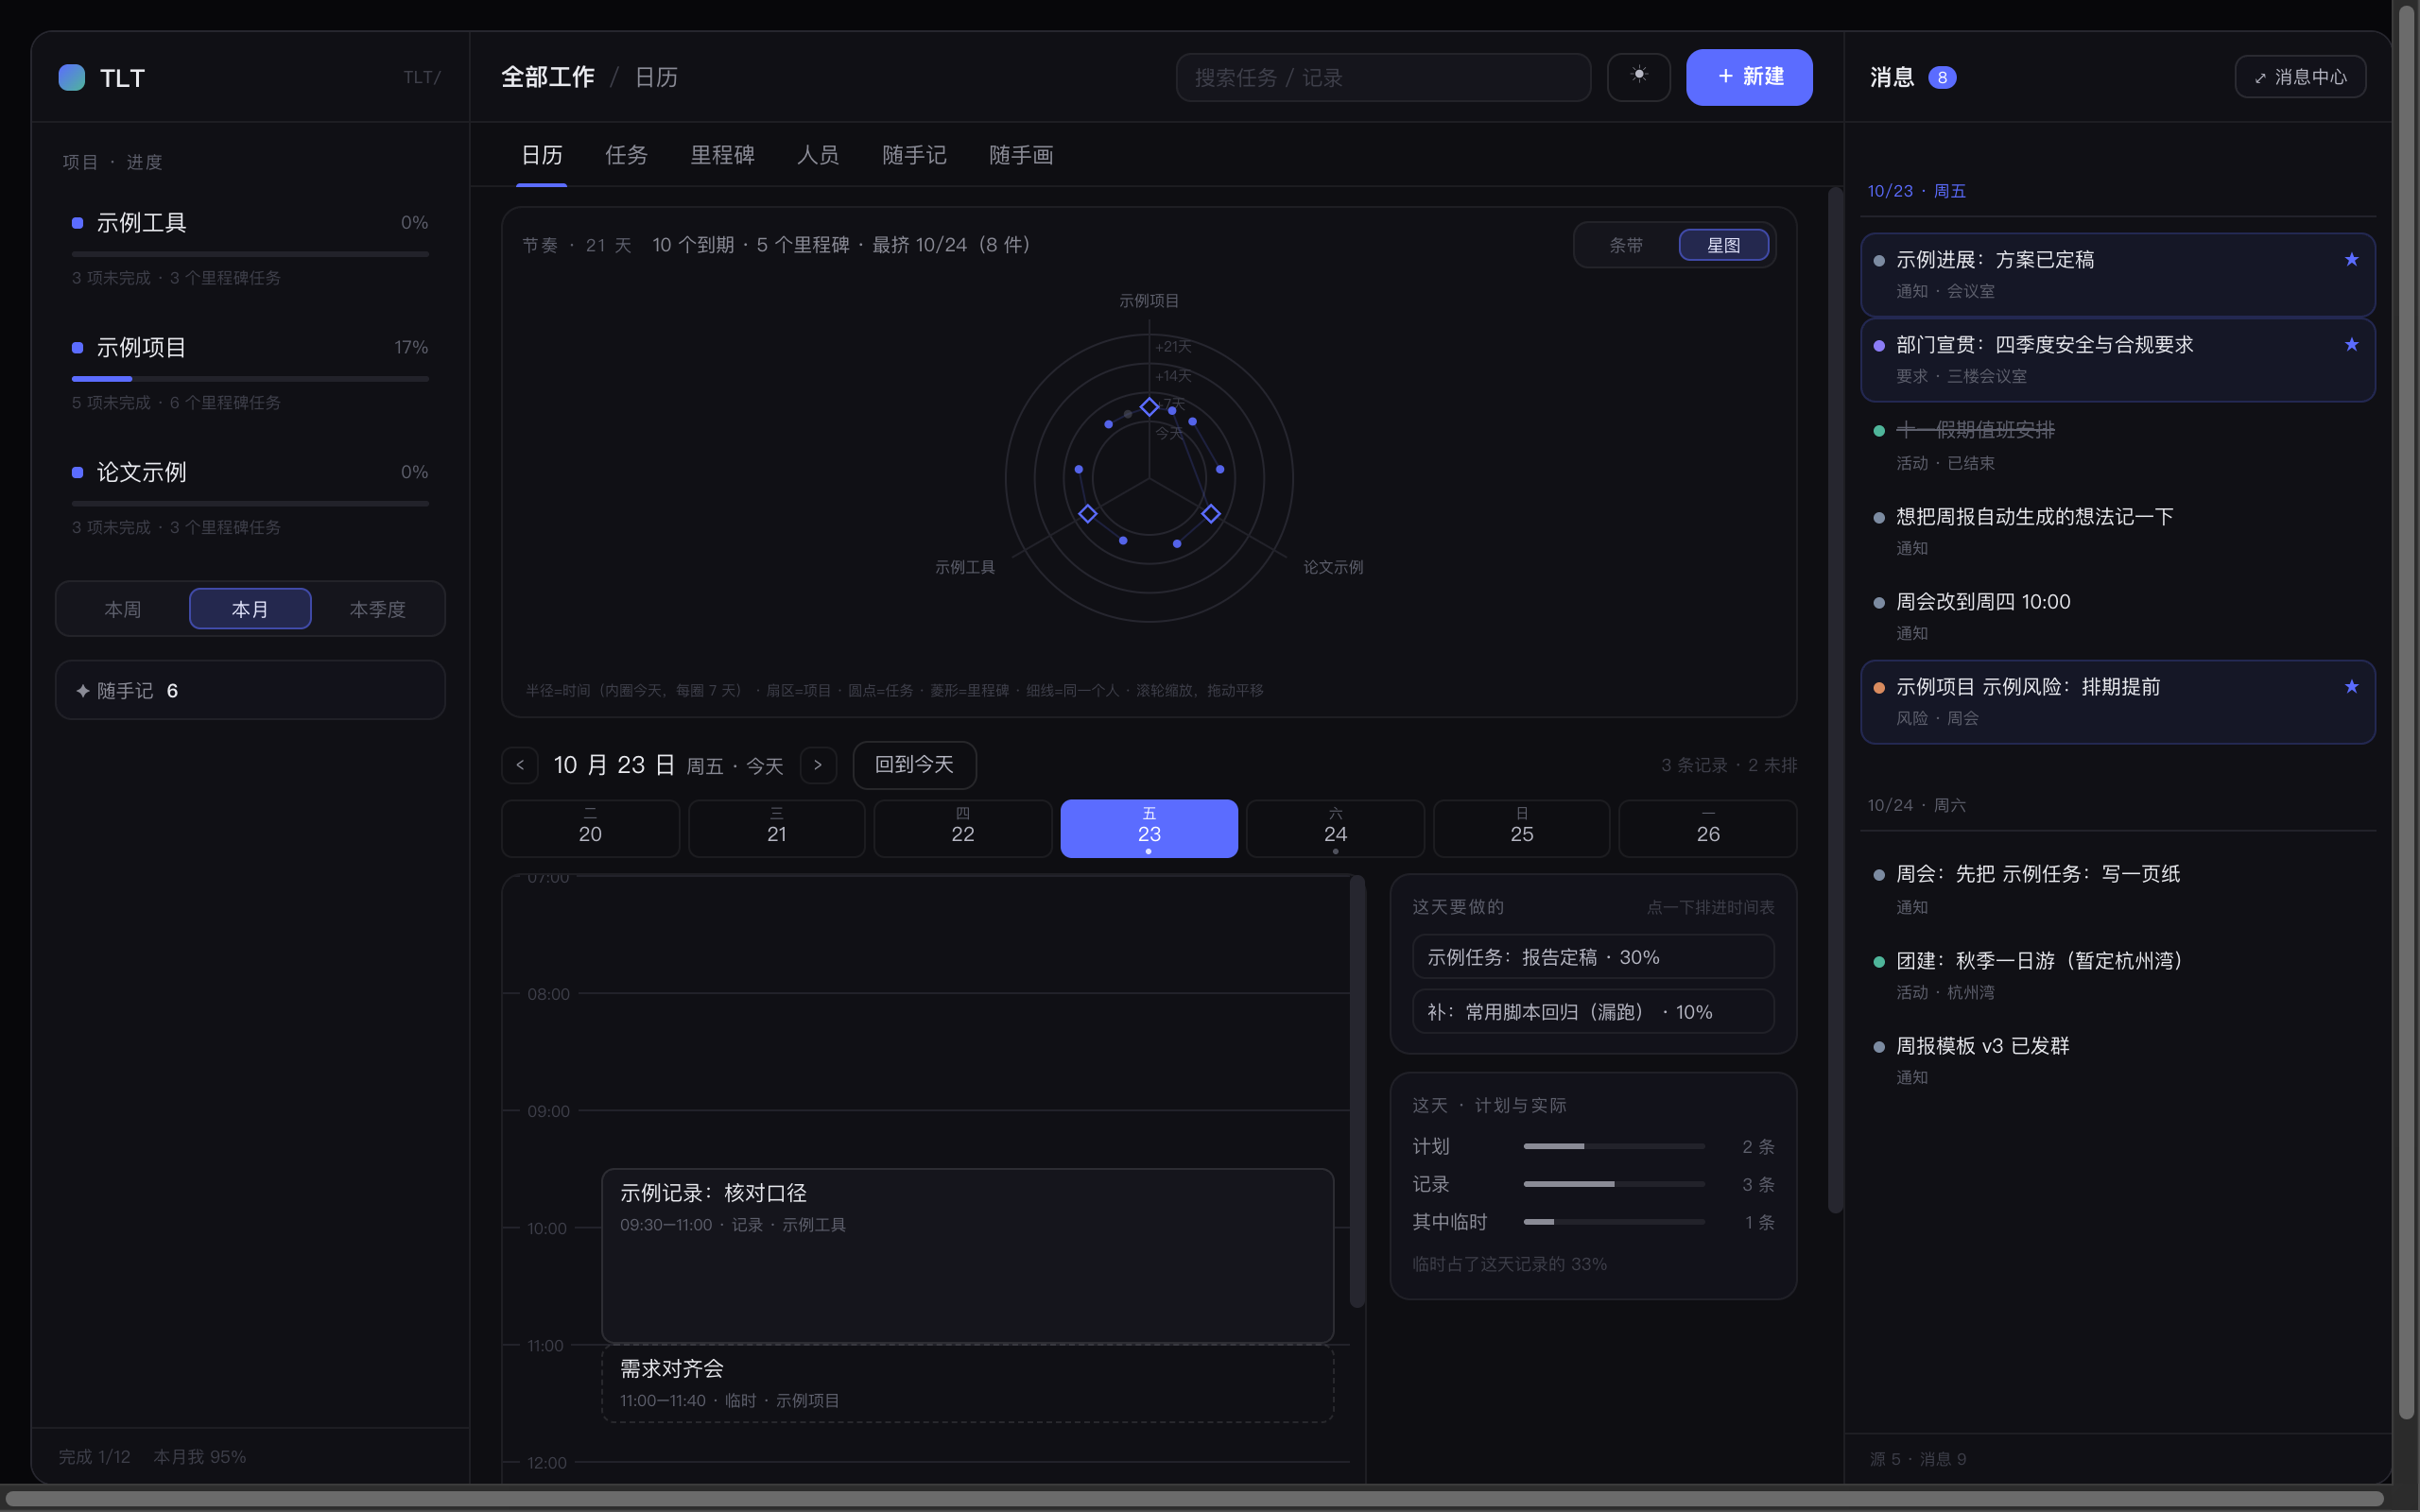Click the green dot of 团建 message

(1878, 961)
